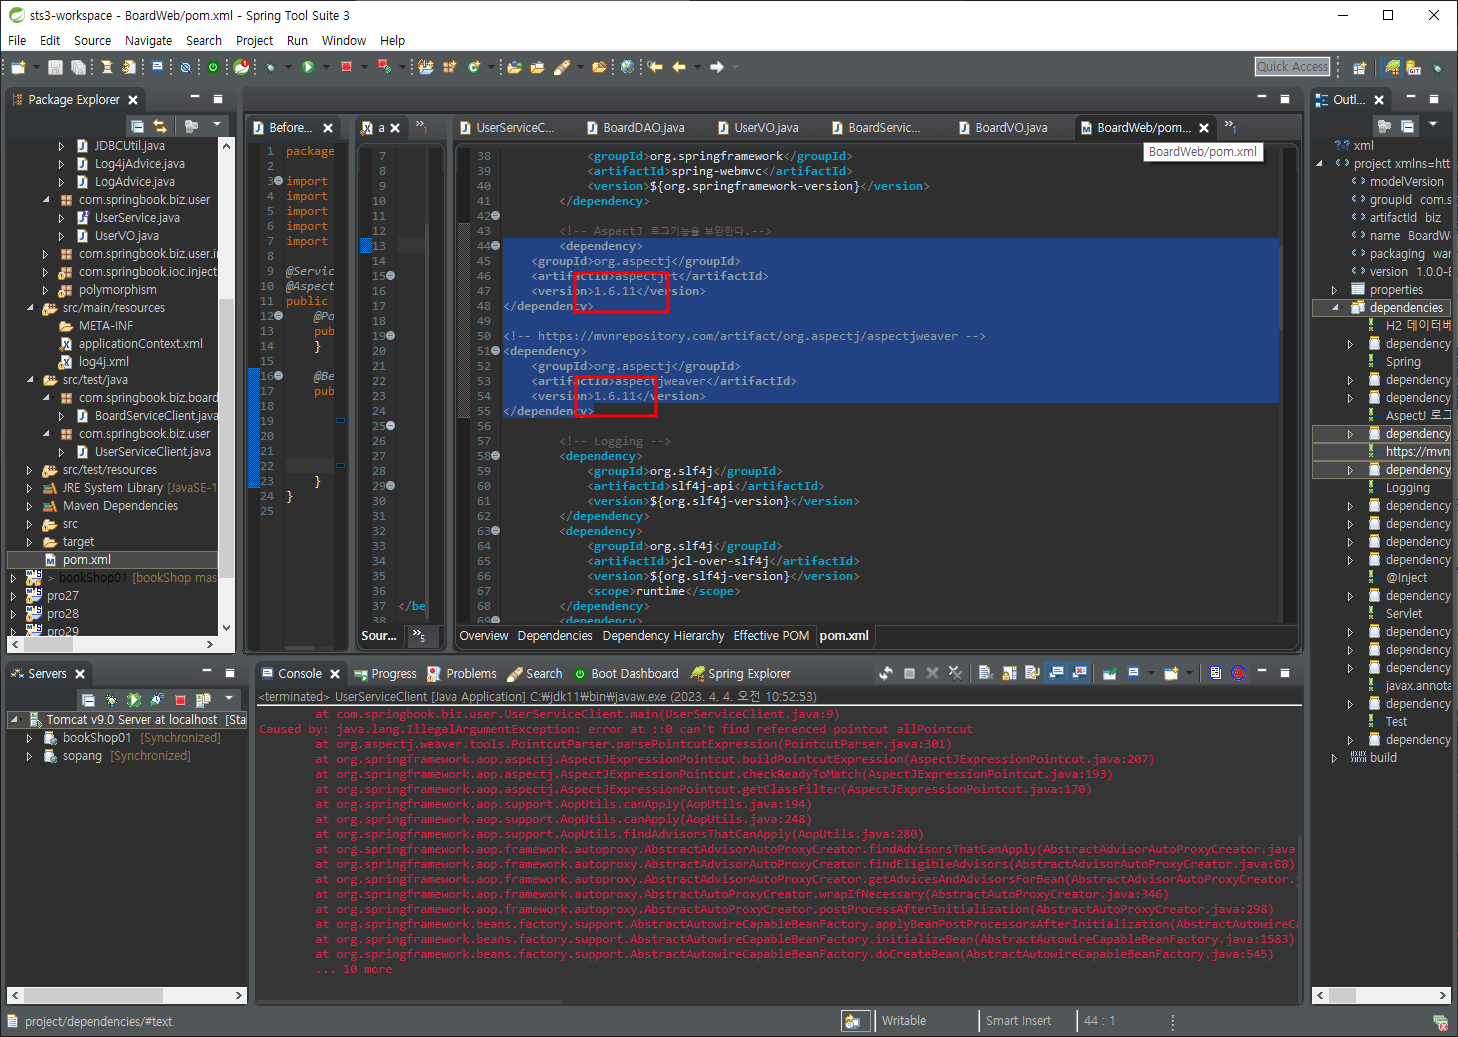This screenshot has width=1458, height=1037.
Task: Click Package Explorer horizontal scrollbar
Action: 113,644
